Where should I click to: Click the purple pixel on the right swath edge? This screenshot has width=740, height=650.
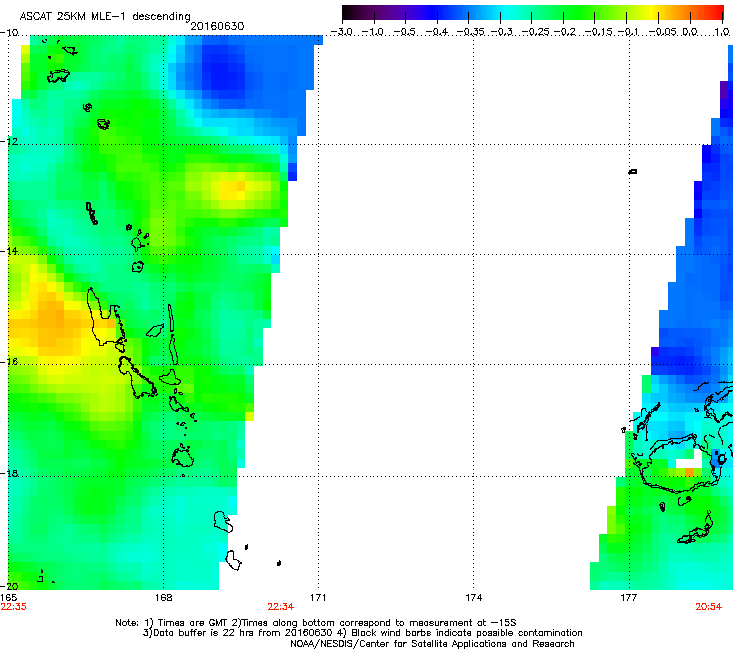tap(724, 90)
